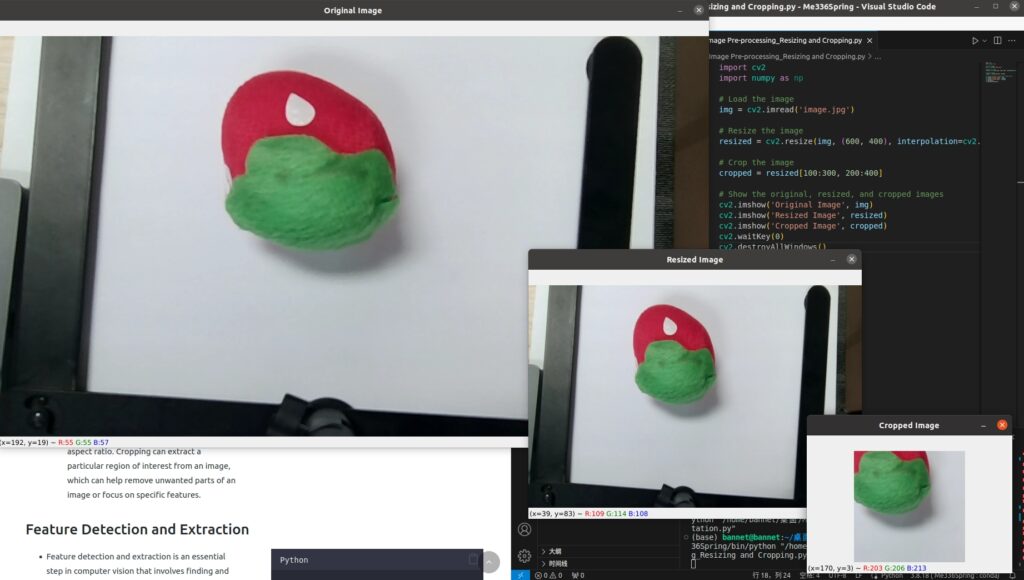This screenshot has height=580, width=1024.
Task: Split the editor with the split icon
Action: [x=997, y=40]
